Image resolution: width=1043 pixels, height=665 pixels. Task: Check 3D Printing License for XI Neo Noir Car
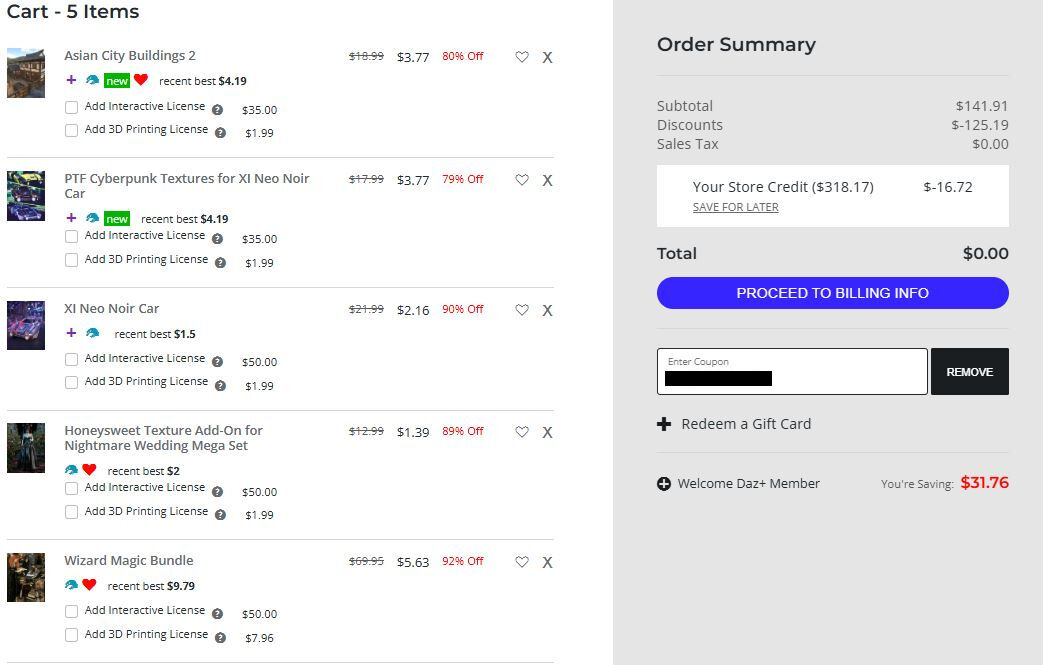tap(71, 382)
